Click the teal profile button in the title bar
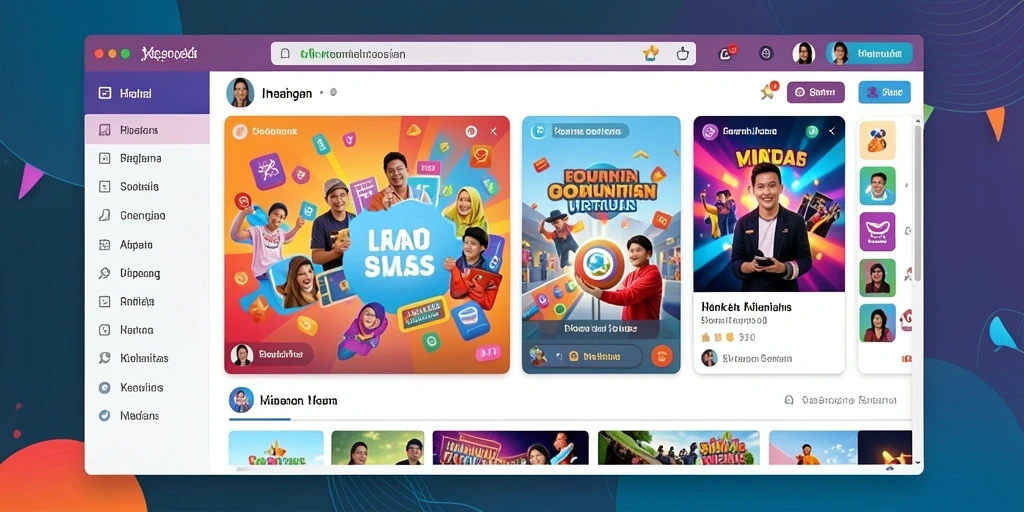 pos(869,54)
